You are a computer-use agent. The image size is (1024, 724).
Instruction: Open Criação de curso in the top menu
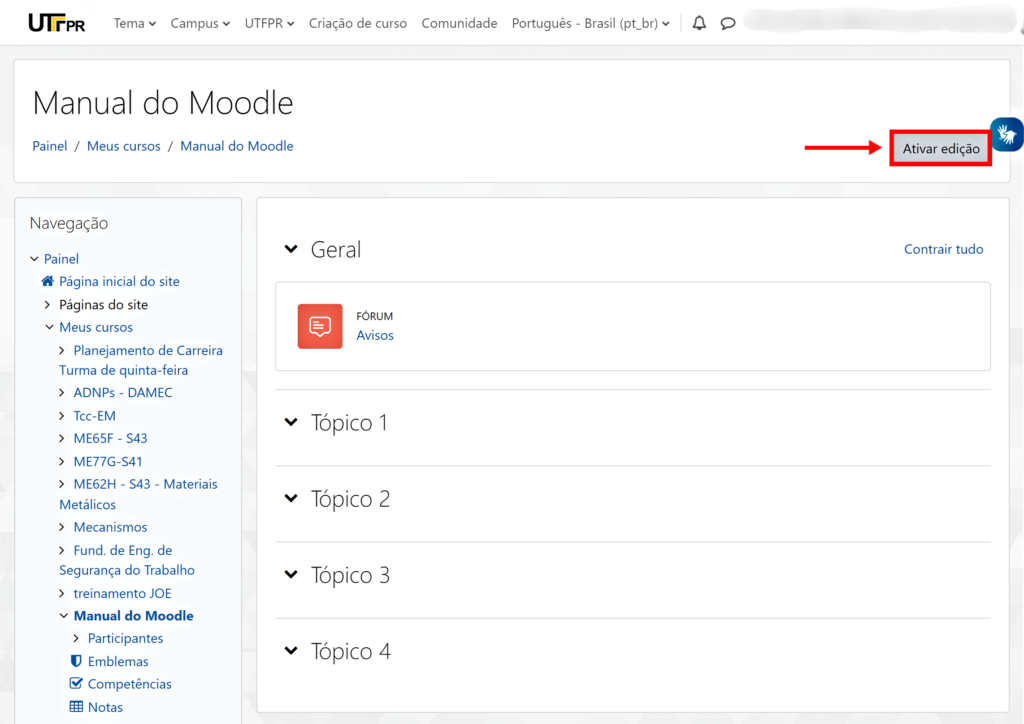358,24
